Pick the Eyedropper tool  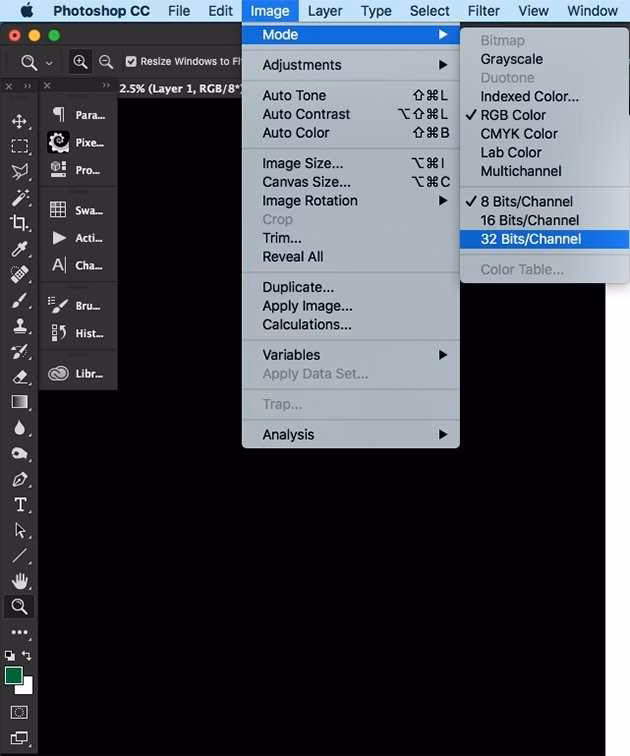pyautogui.click(x=19, y=249)
